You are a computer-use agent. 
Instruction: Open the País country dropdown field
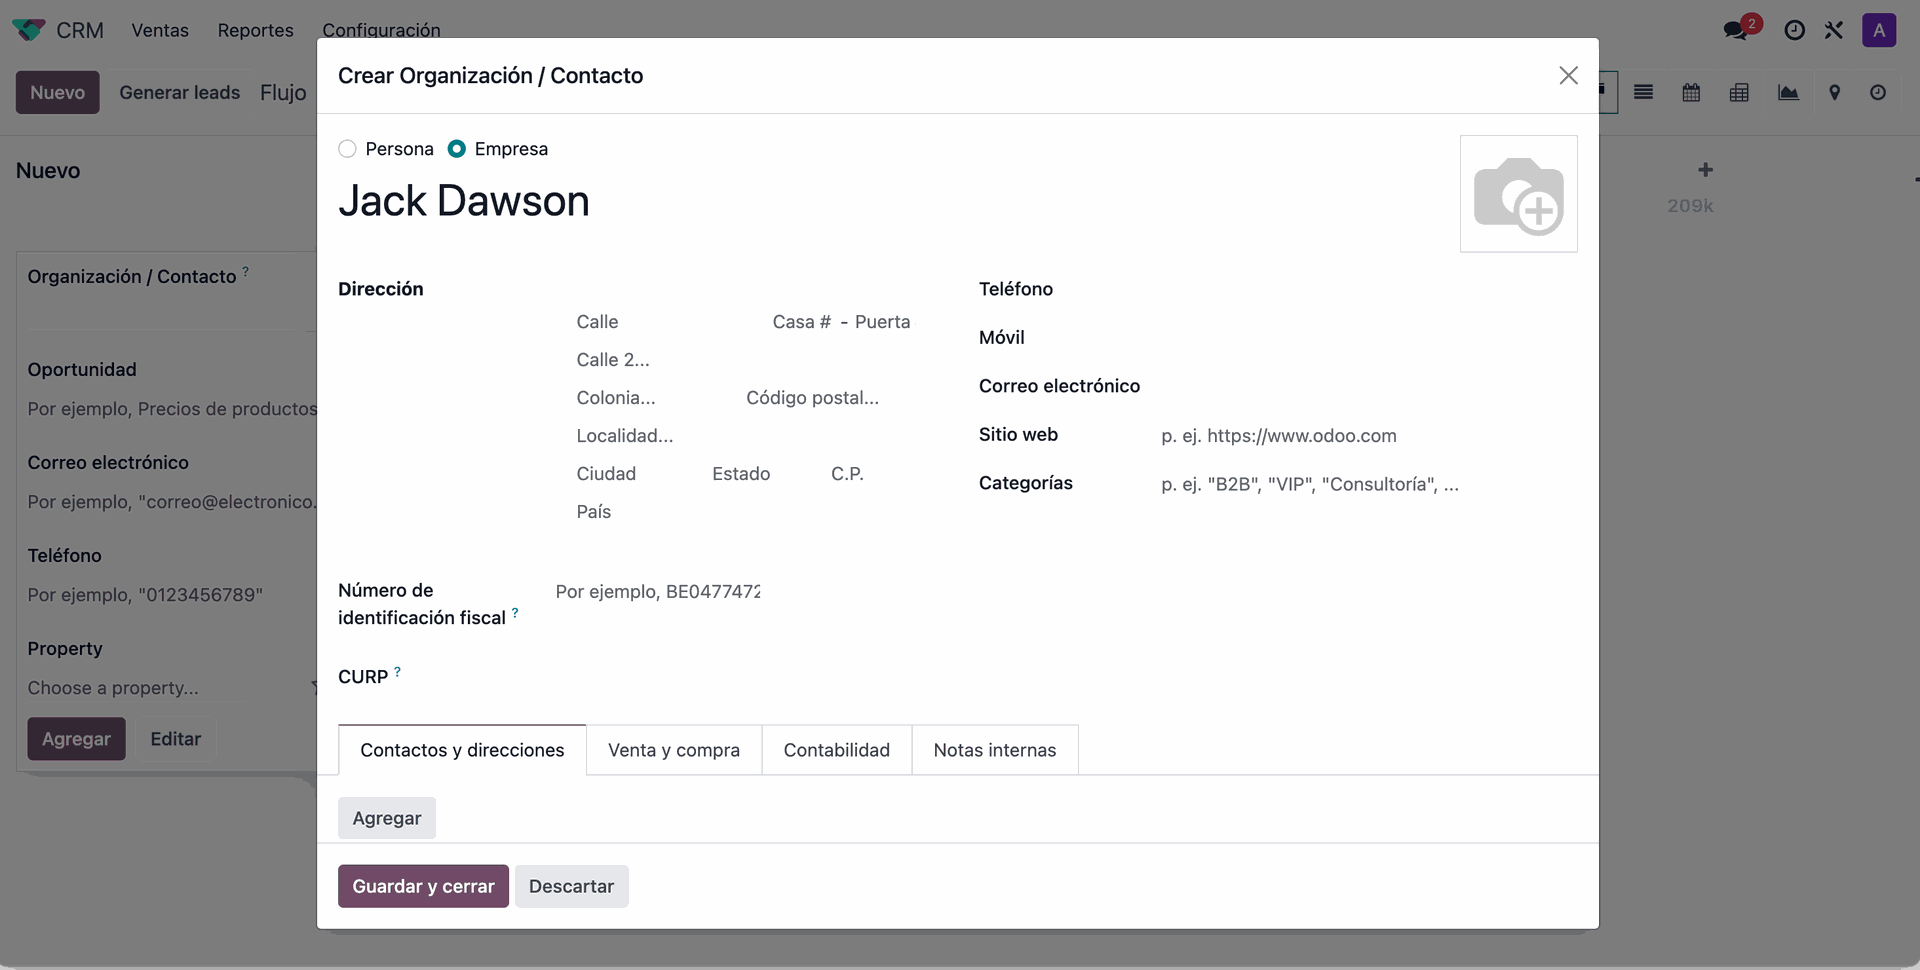point(740,512)
